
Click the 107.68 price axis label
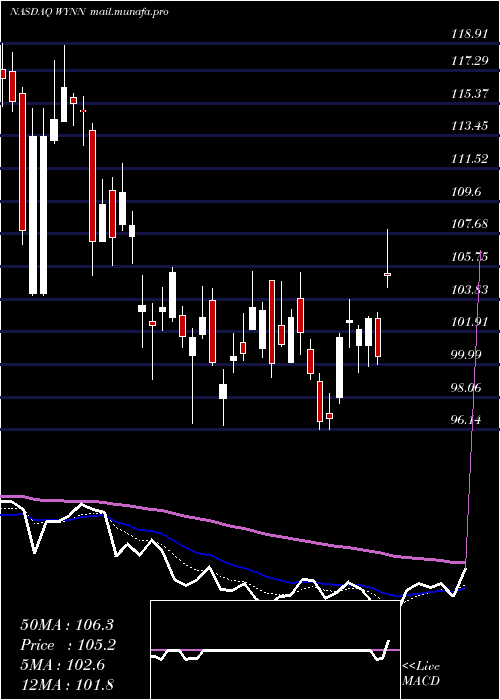469,224
